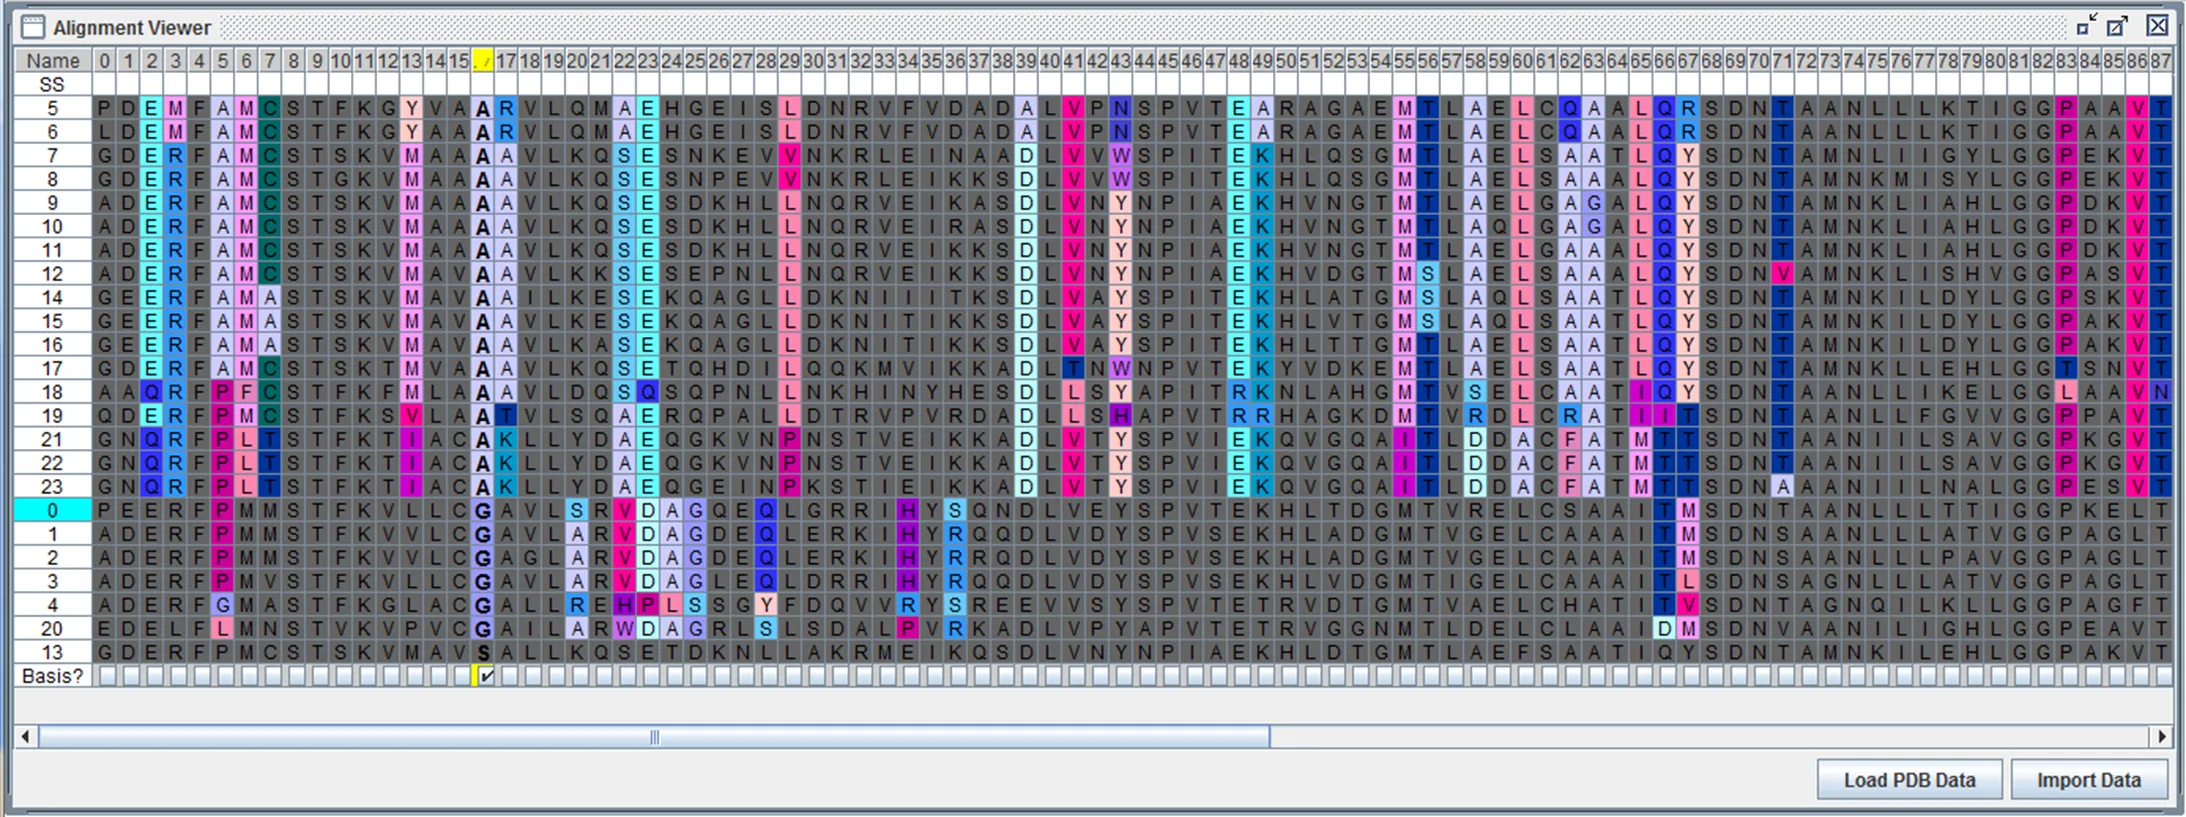The width and height of the screenshot is (2186, 817).
Task: Select the yellow highlighted column 16 header
Action: (x=483, y=61)
